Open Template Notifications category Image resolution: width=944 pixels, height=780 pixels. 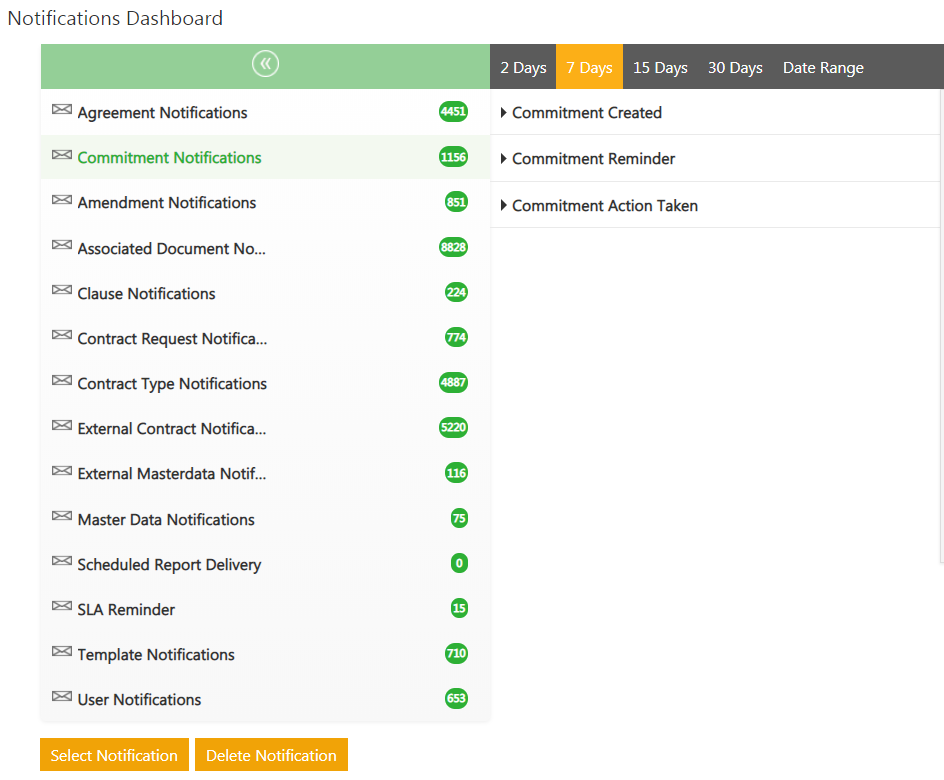pyautogui.click(x=156, y=655)
